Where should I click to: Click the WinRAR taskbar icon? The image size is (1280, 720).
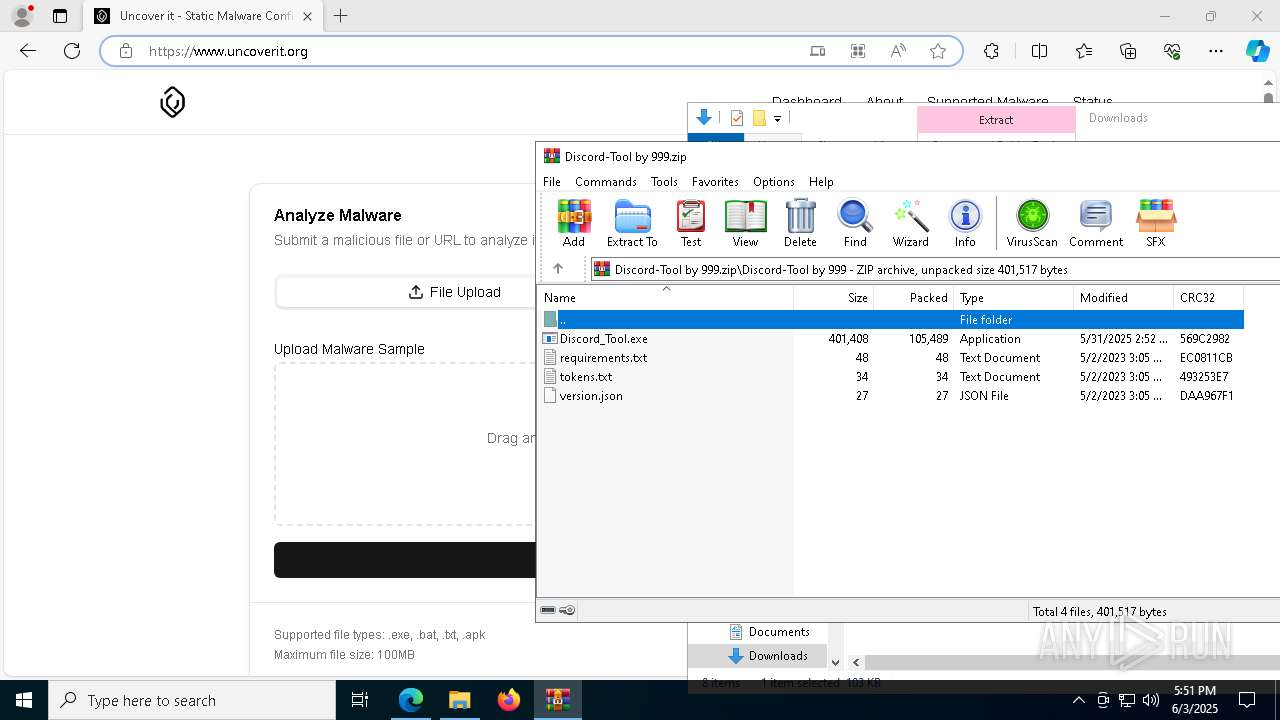558,700
